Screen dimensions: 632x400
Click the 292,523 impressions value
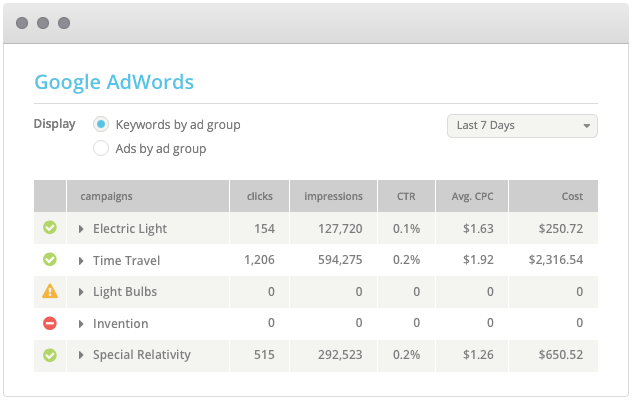340,355
